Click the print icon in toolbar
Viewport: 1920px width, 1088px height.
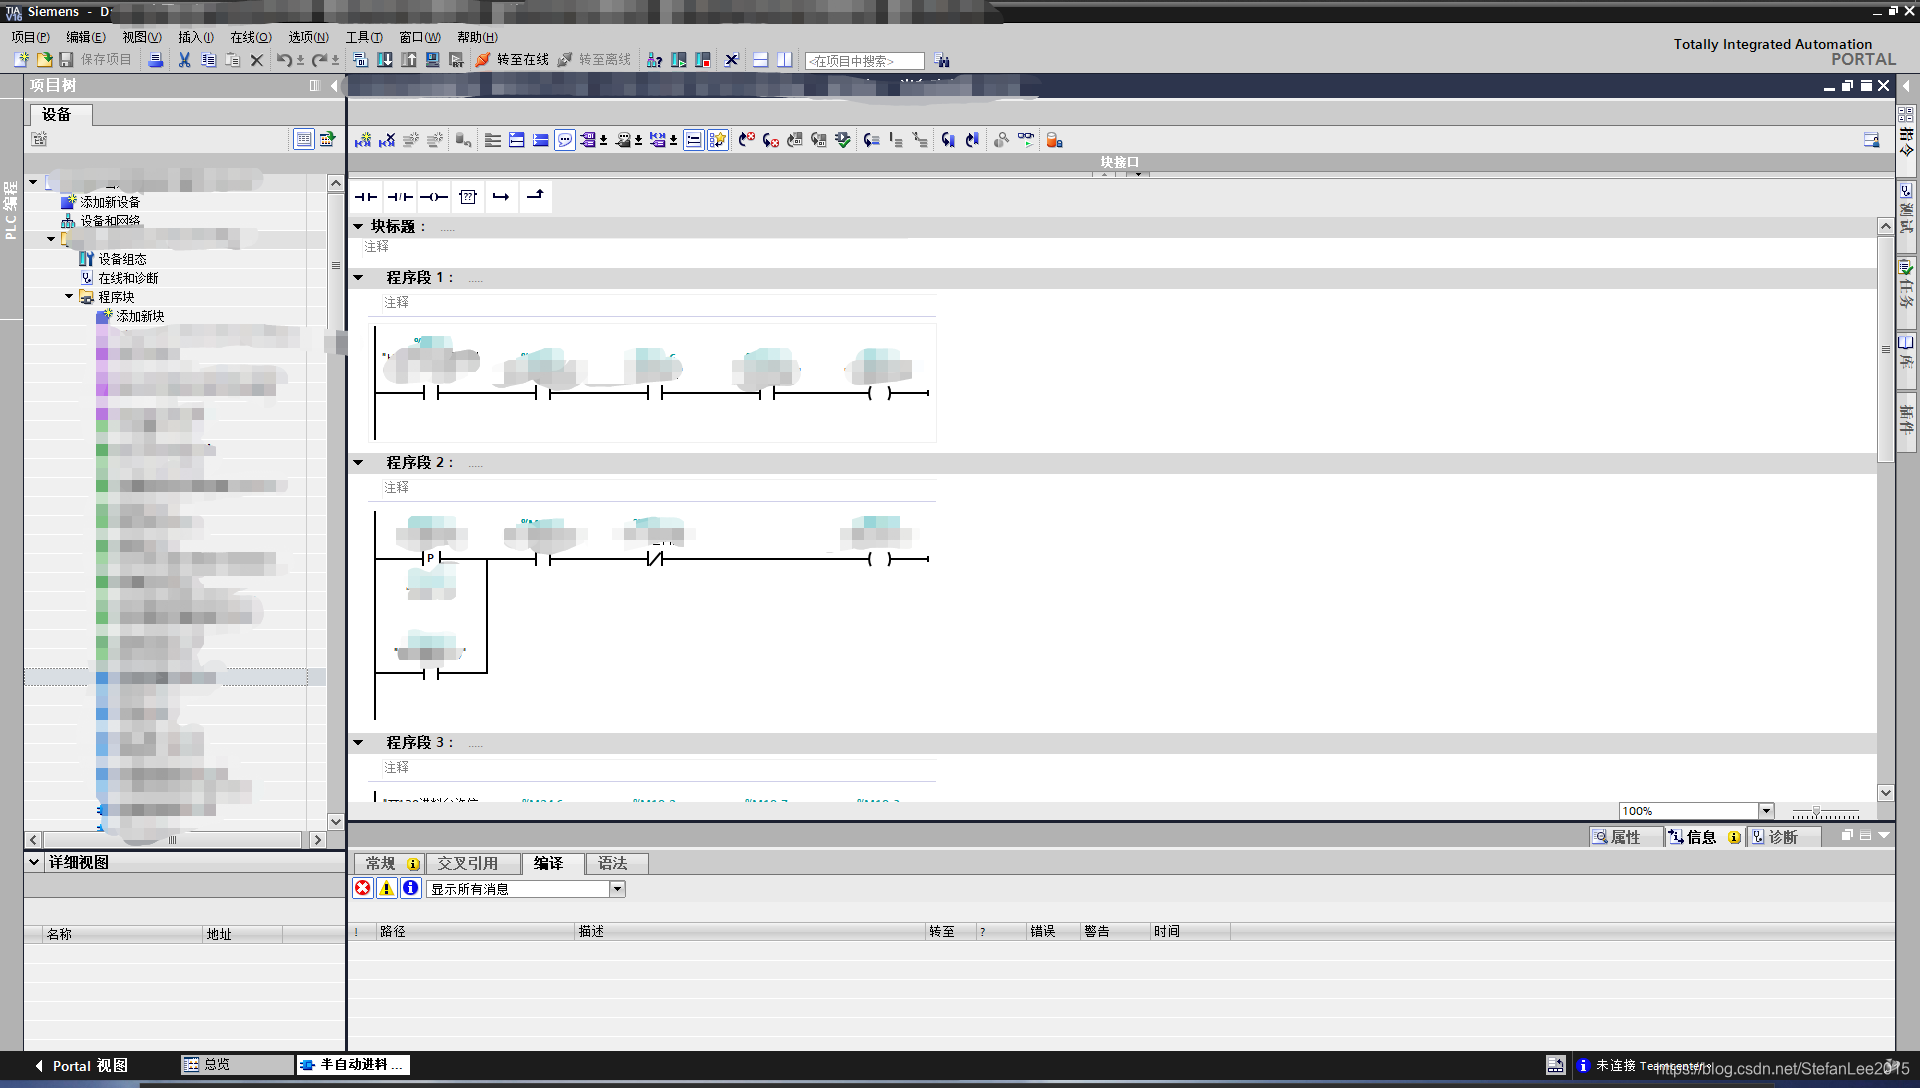[x=155, y=60]
